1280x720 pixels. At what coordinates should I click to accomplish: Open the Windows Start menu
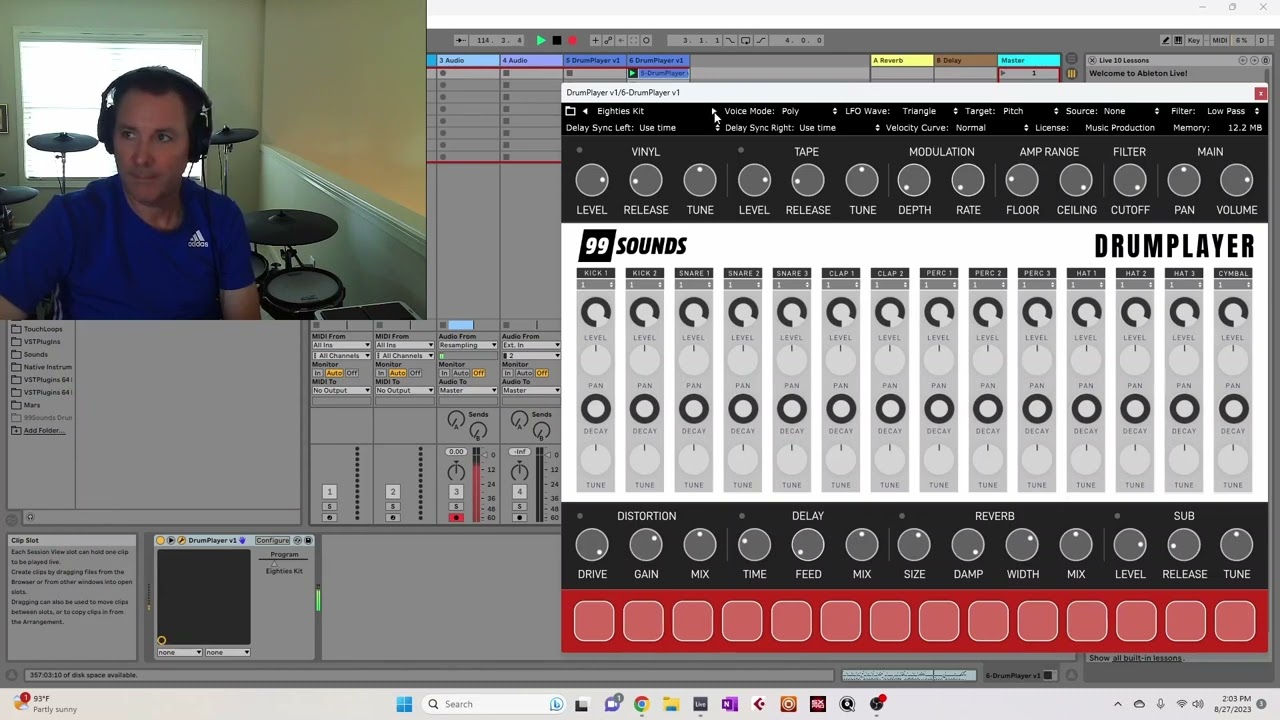404,704
